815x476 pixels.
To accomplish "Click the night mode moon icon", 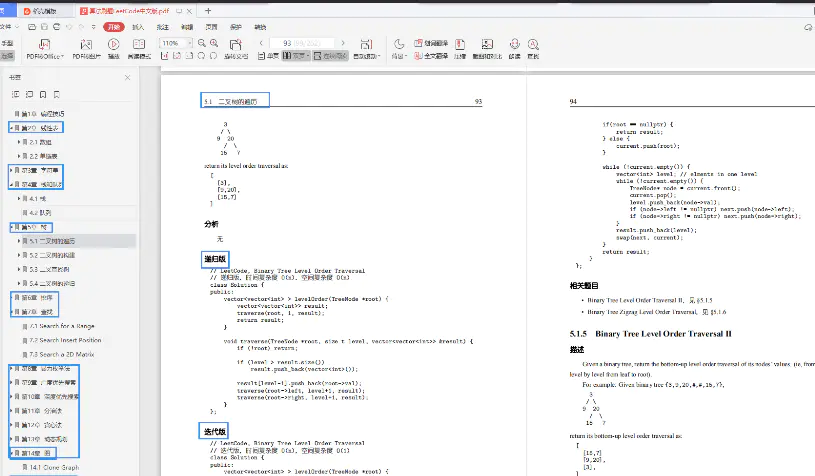I will pyautogui.click(x=399, y=44).
